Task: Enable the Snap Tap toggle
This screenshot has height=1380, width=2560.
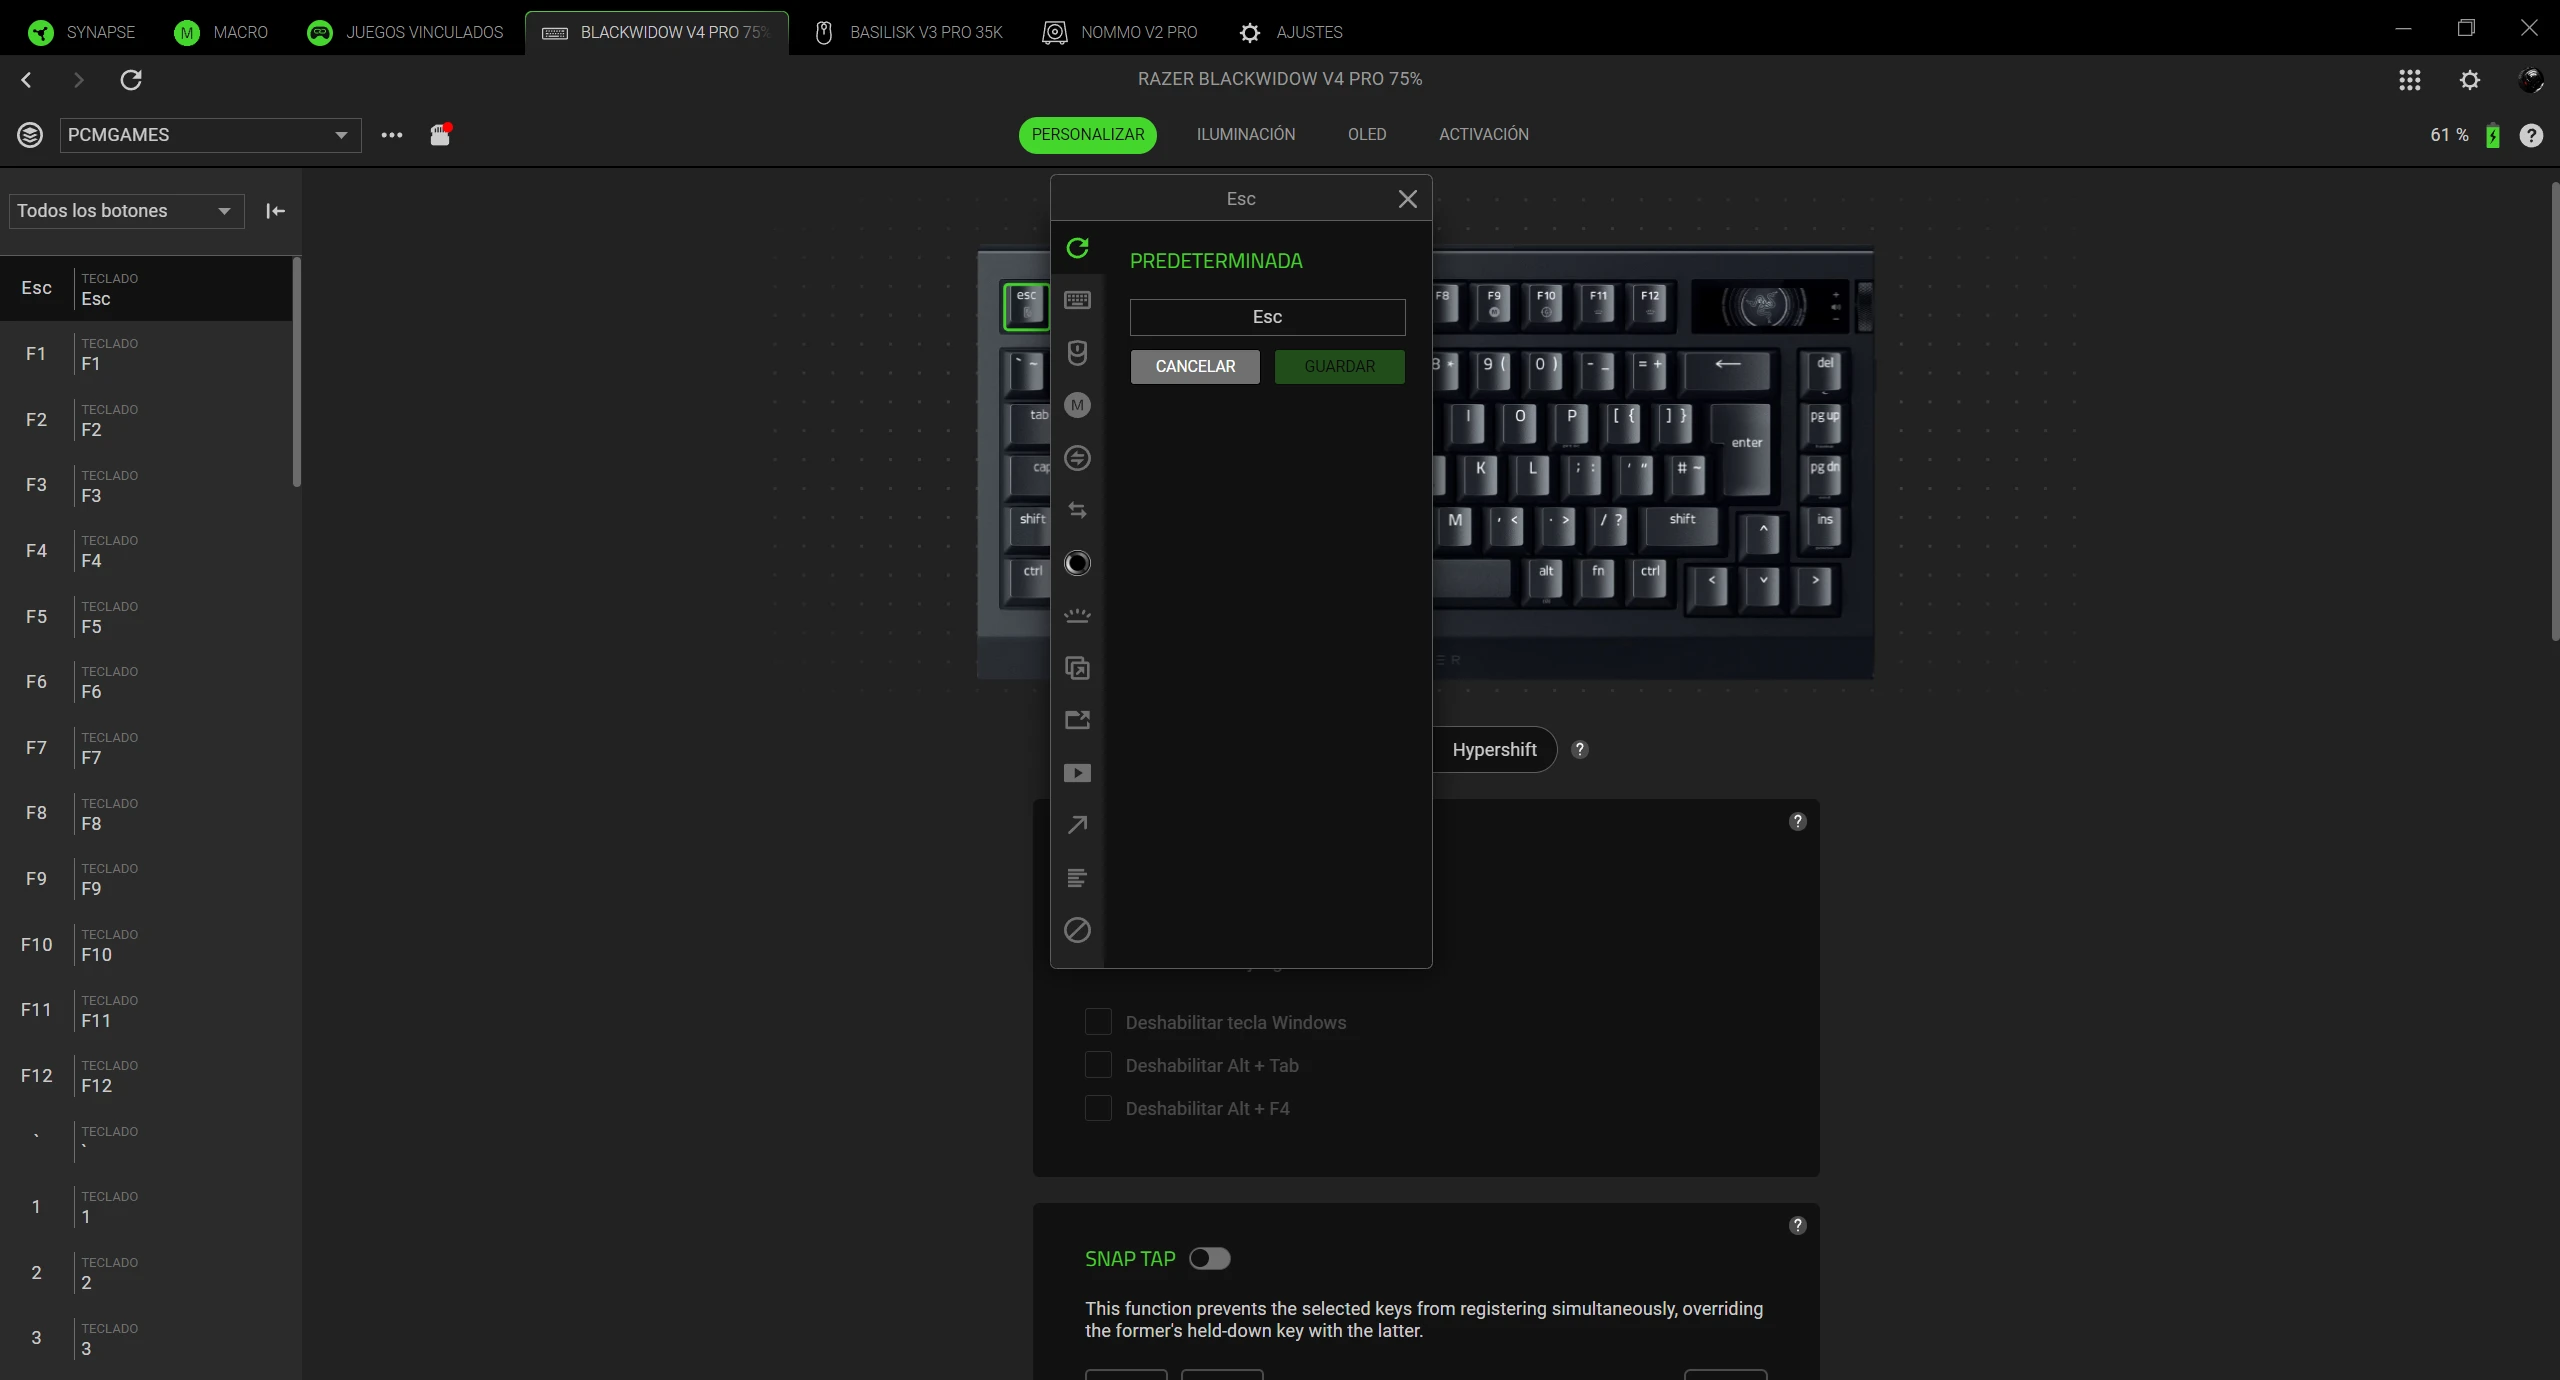Action: coord(1210,1259)
